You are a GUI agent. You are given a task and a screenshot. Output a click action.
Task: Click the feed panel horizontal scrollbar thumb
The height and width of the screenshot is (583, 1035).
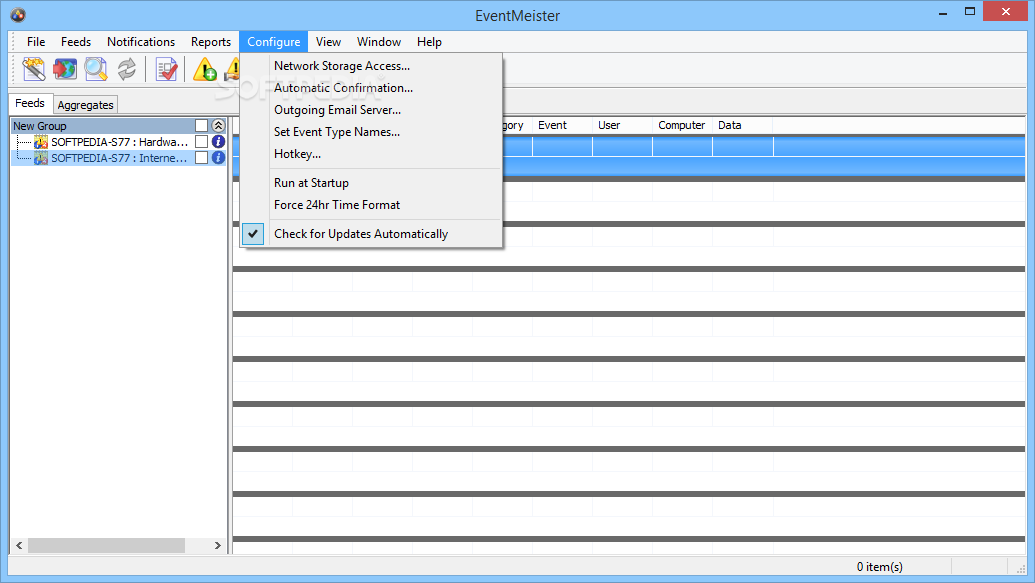point(106,545)
